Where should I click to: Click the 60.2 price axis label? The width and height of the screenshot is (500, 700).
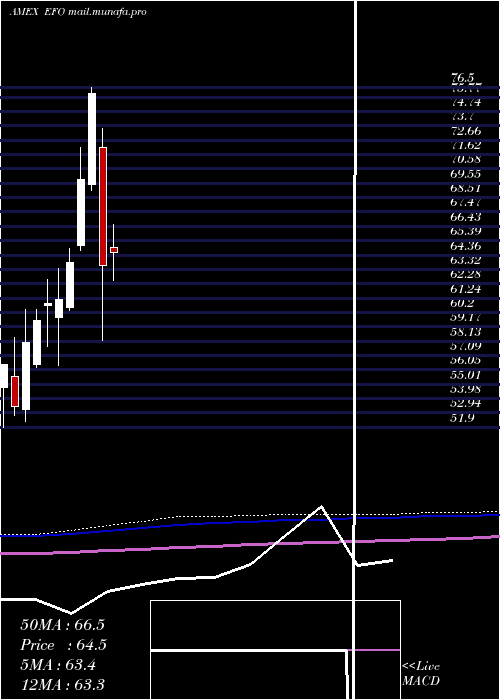[462, 303]
